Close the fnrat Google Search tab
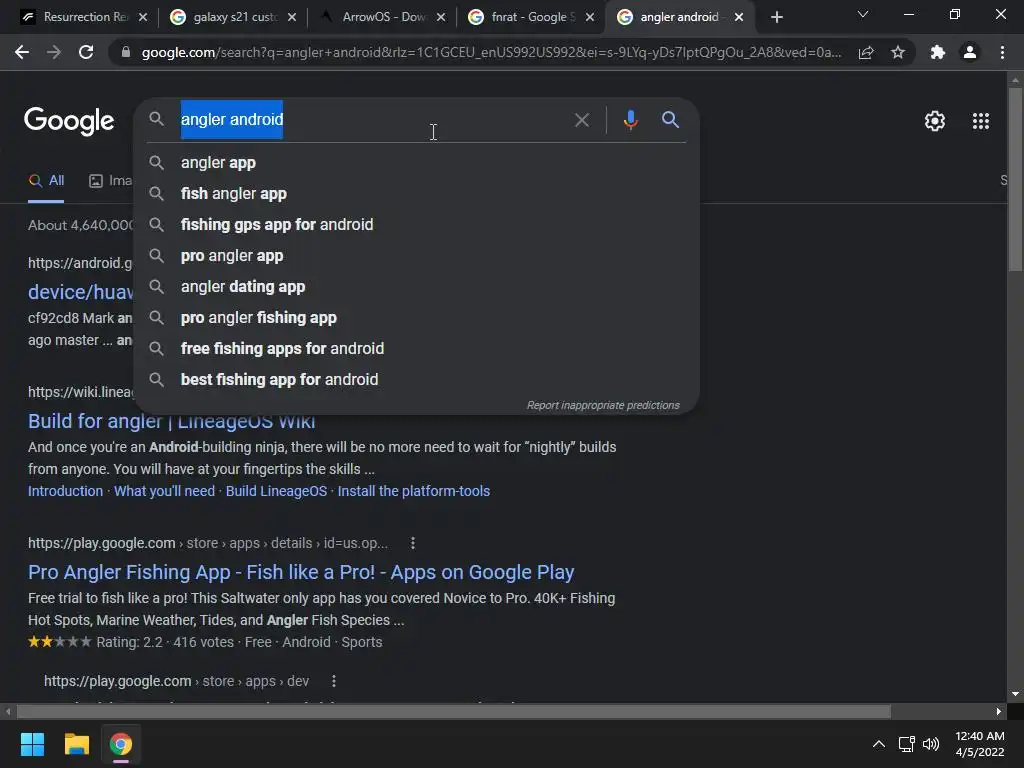The image size is (1024, 768). [x=590, y=17]
